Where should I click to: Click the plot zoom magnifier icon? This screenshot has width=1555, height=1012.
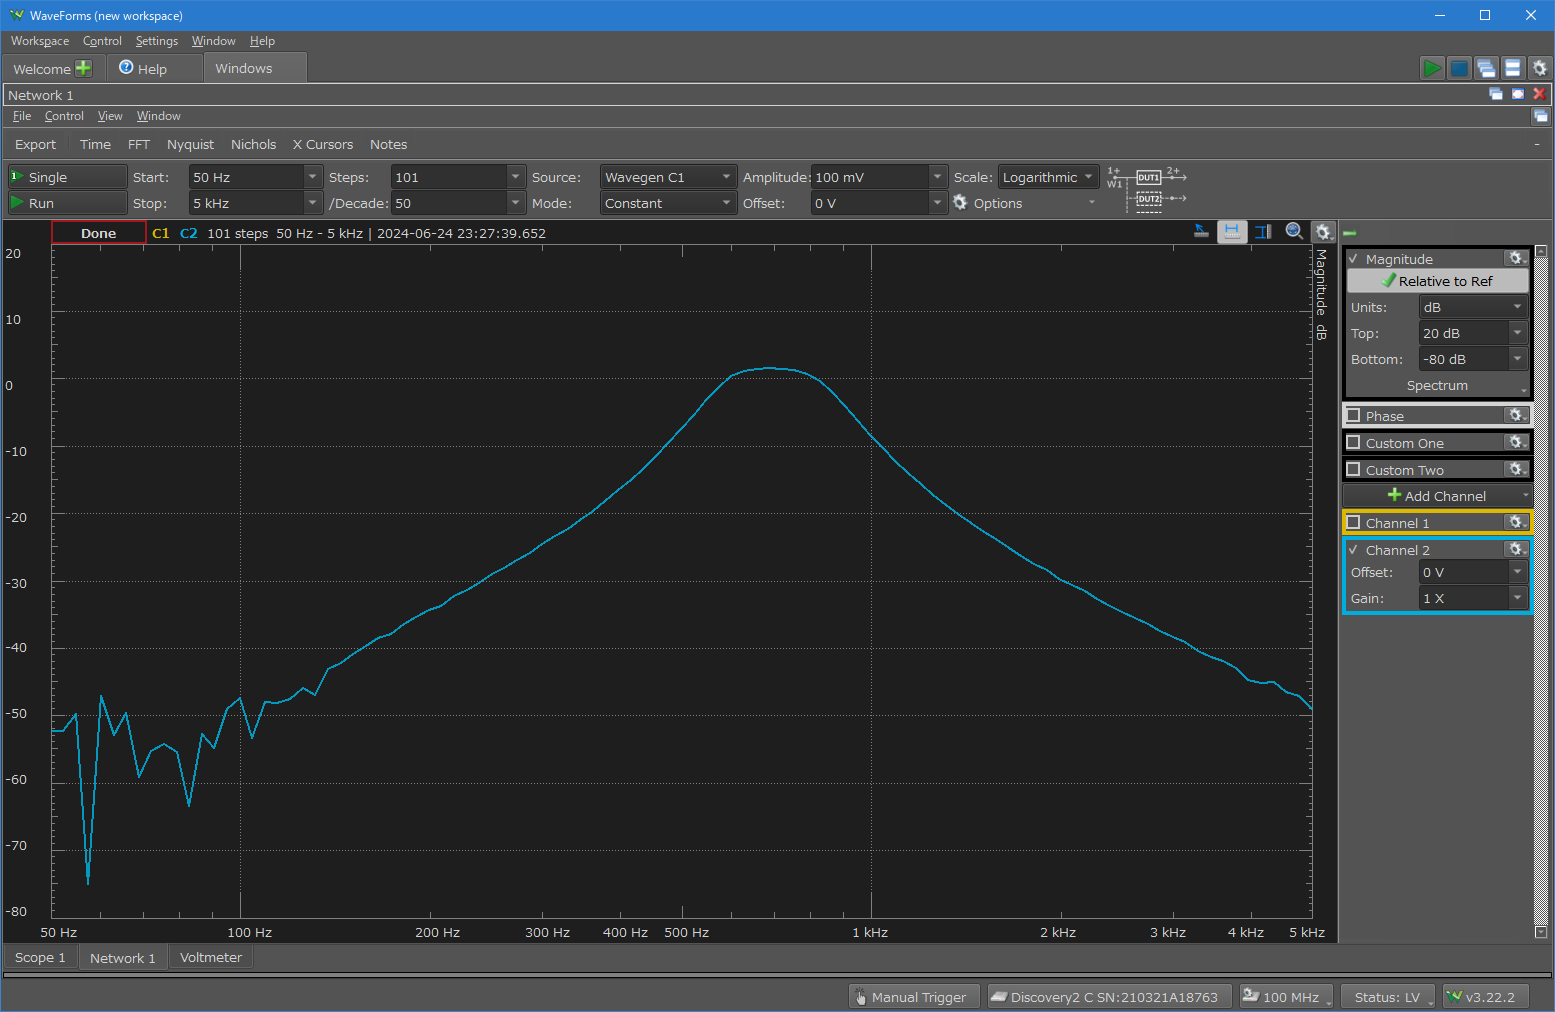[x=1294, y=231]
